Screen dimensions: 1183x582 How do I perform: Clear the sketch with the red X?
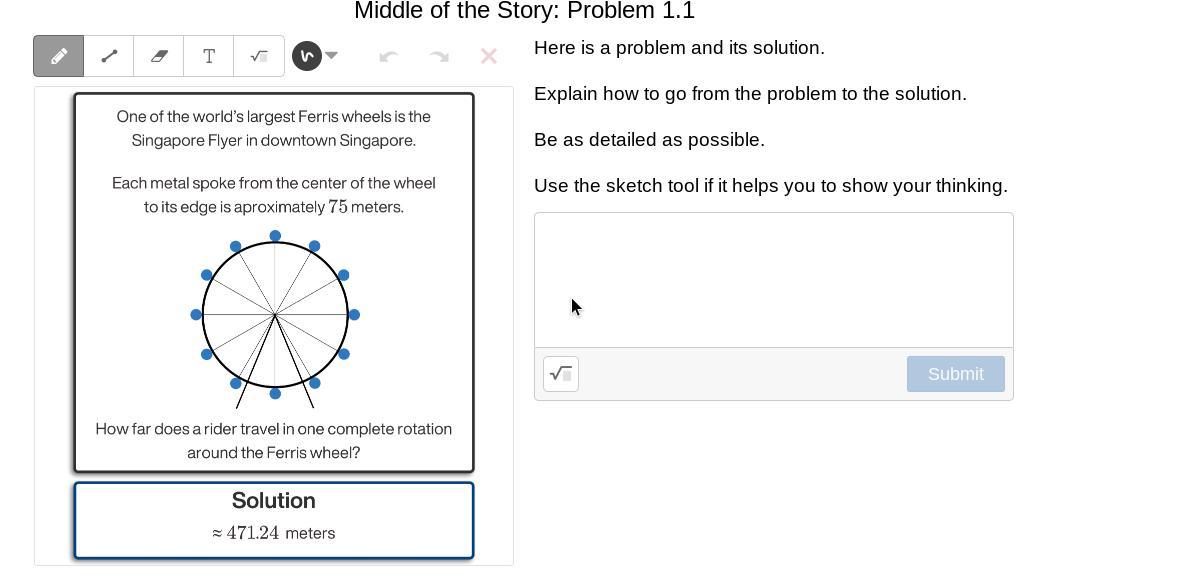coord(489,56)
